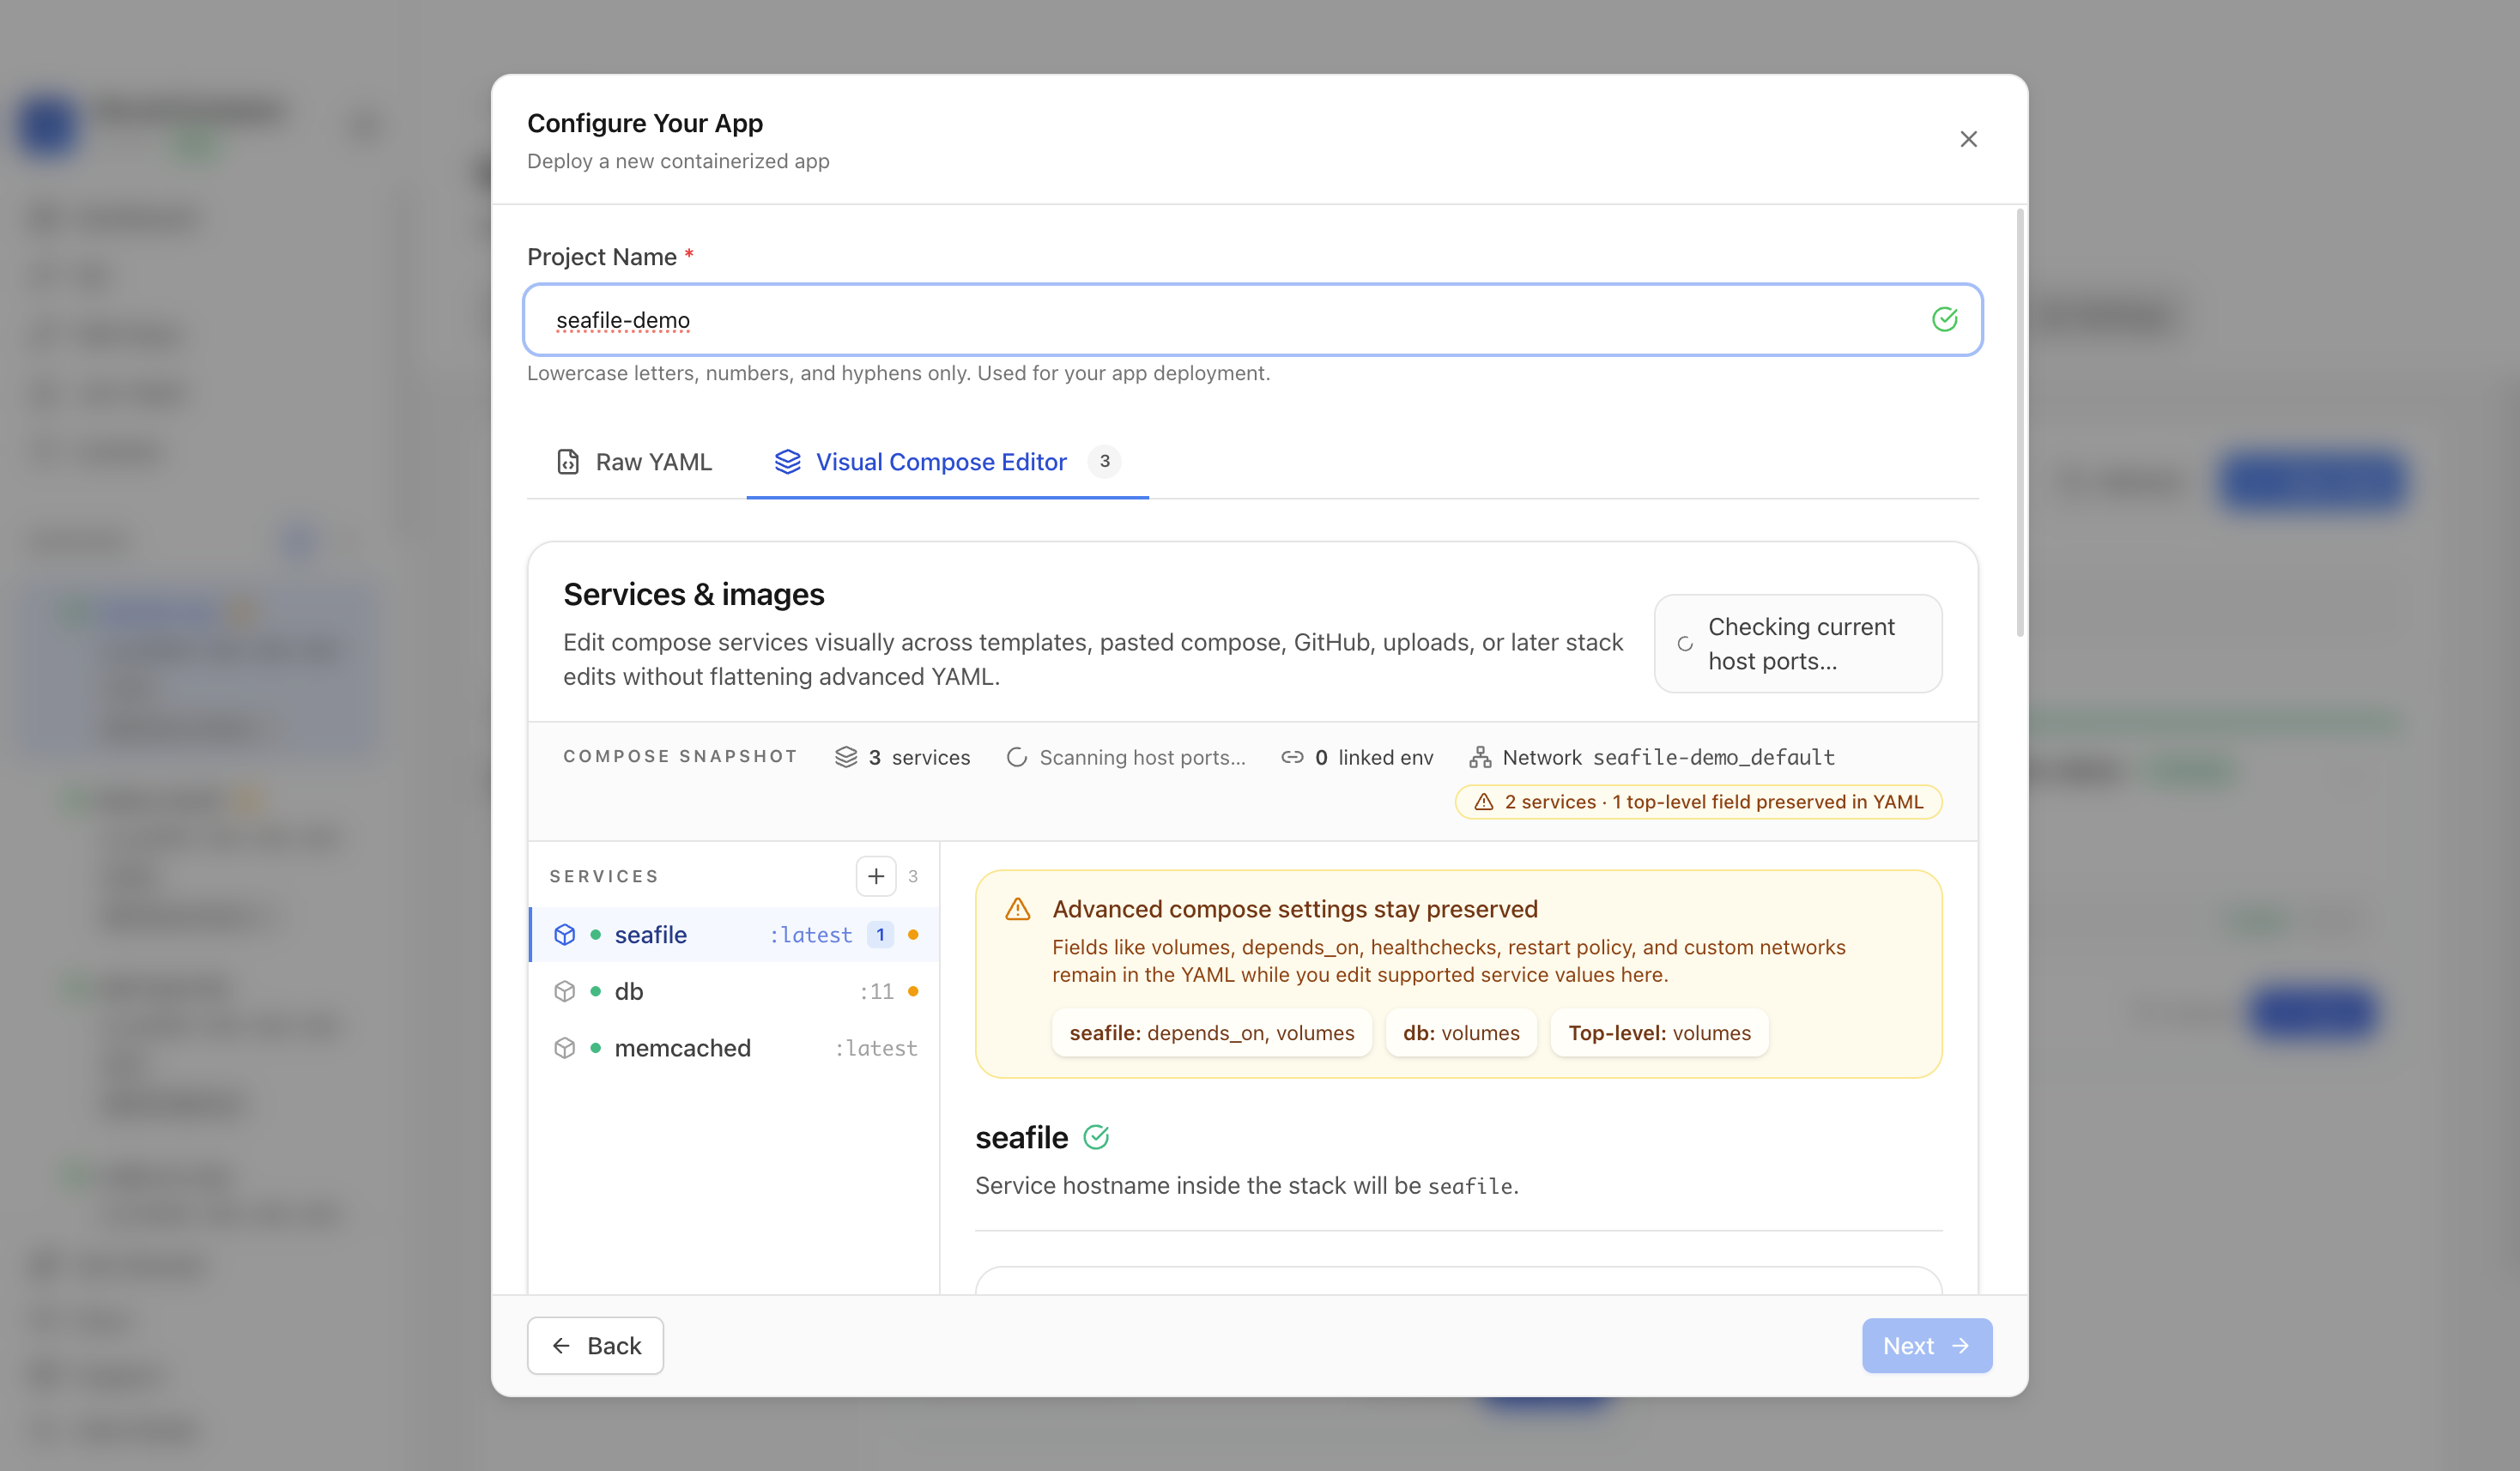Click Network seafile-demo_default text
The width and height of the screenshot is (2520, 1471).
[x=1669, y=757]
